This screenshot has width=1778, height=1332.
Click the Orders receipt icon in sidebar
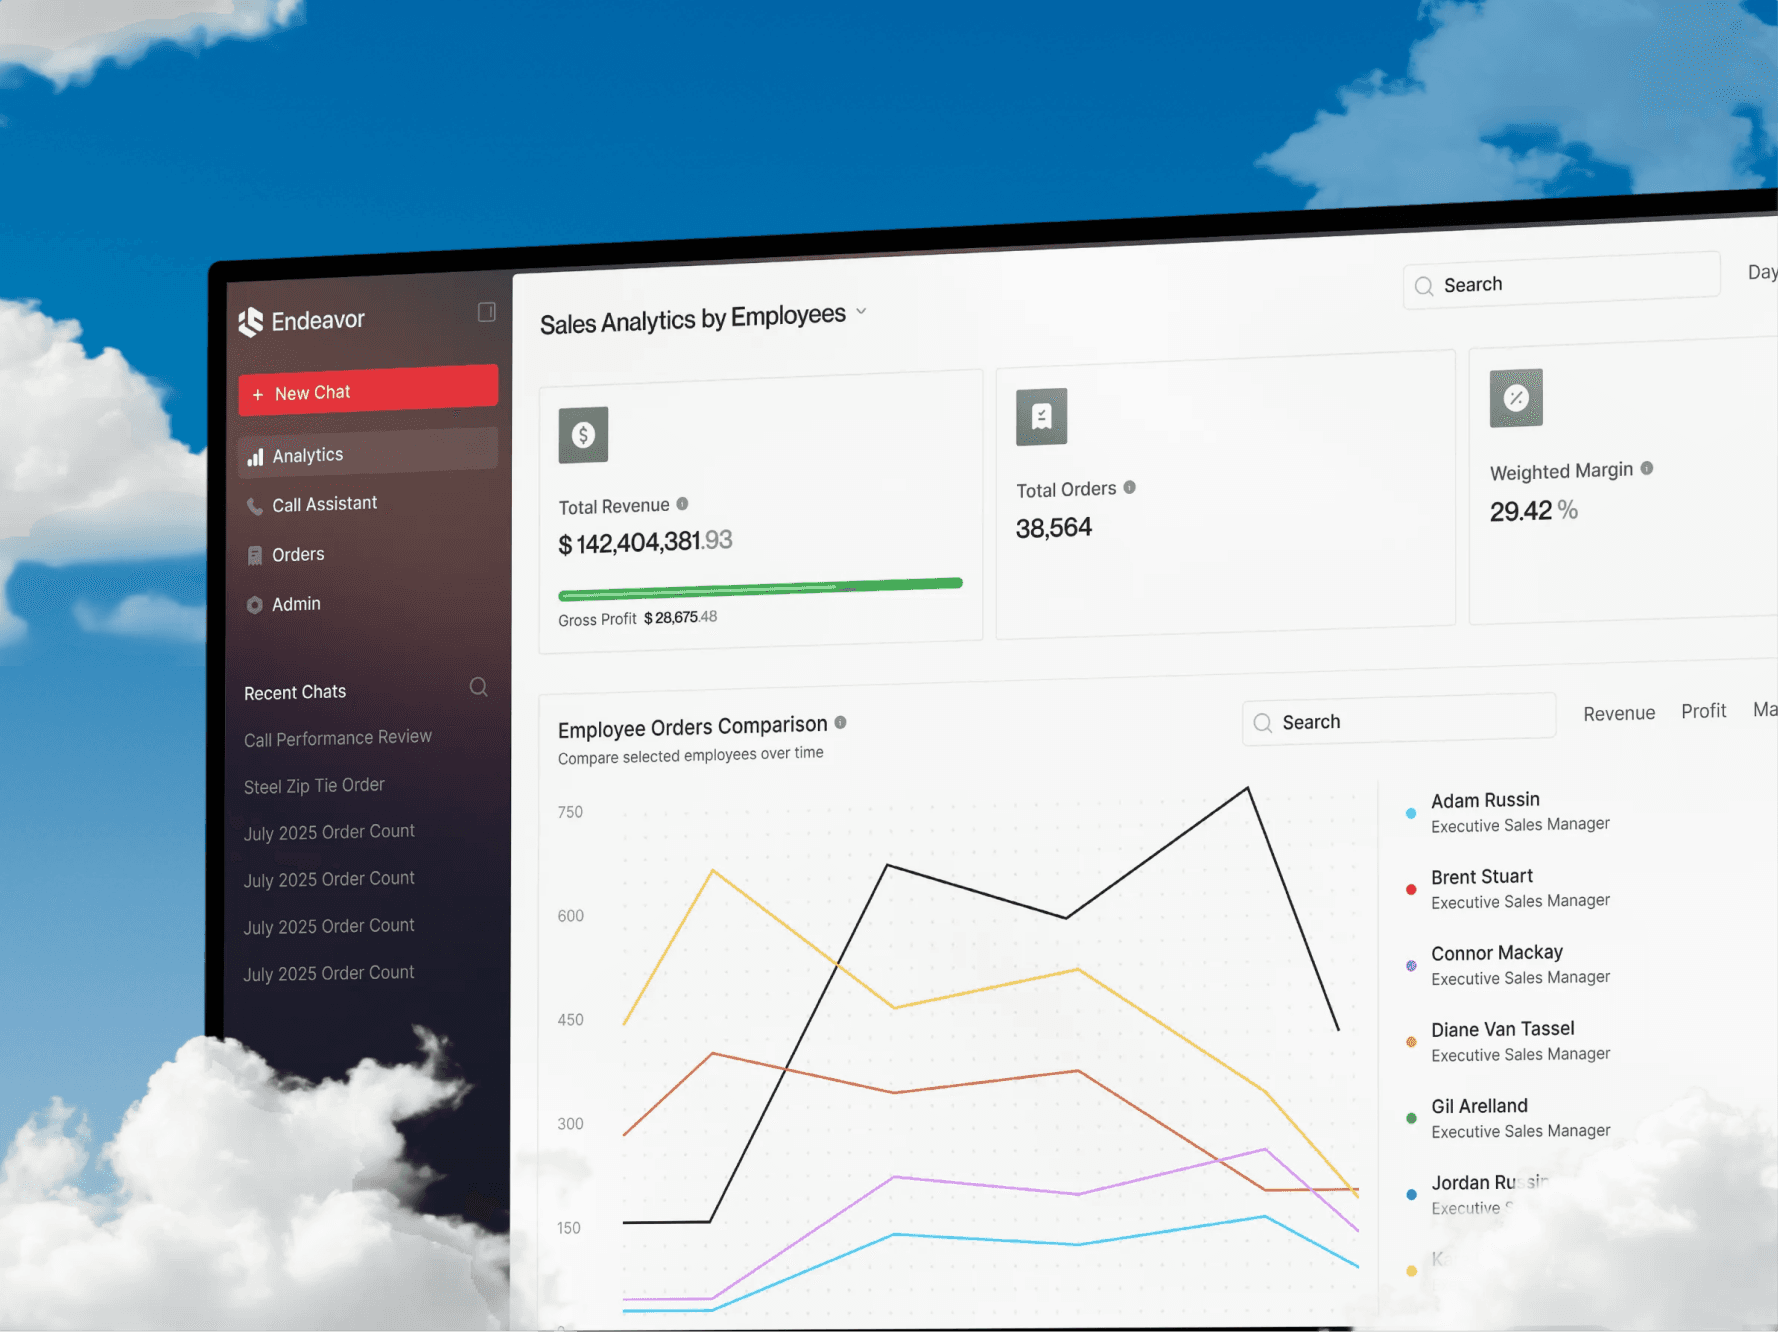click(x=255, y=556)
